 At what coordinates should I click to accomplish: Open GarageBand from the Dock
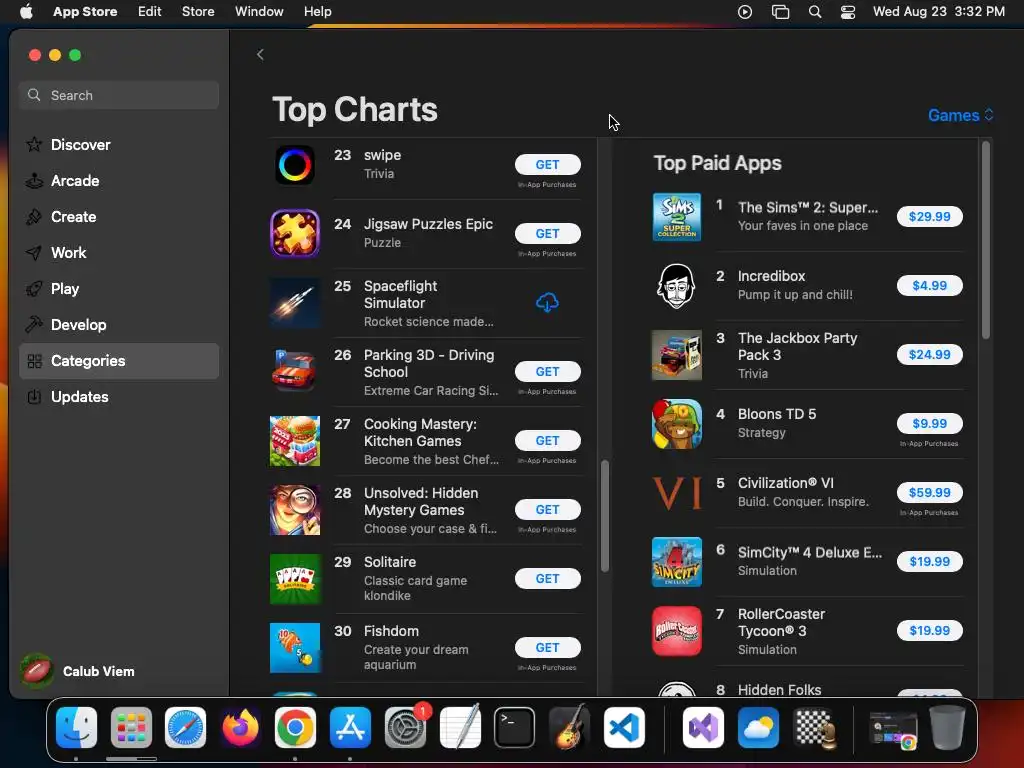tap(569, 727)
